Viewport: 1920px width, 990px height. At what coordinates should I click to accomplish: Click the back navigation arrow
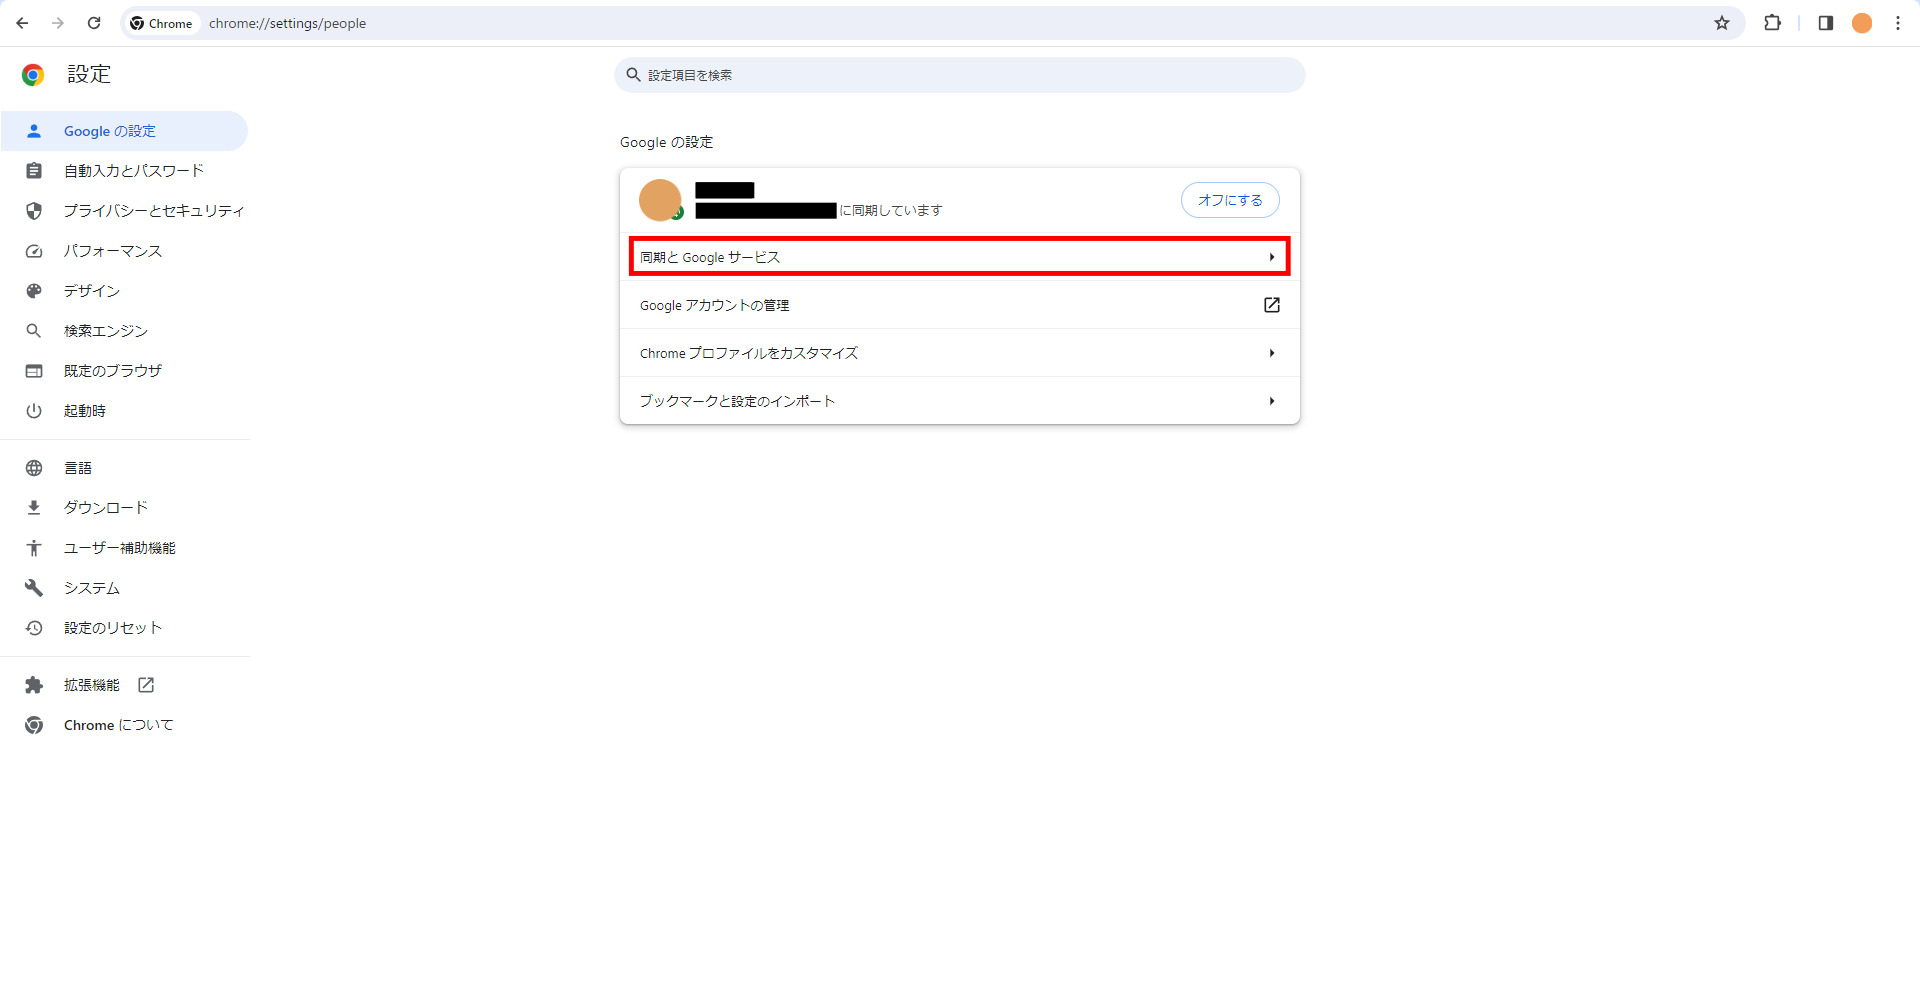pyautogui.click(x=22, y=23)
